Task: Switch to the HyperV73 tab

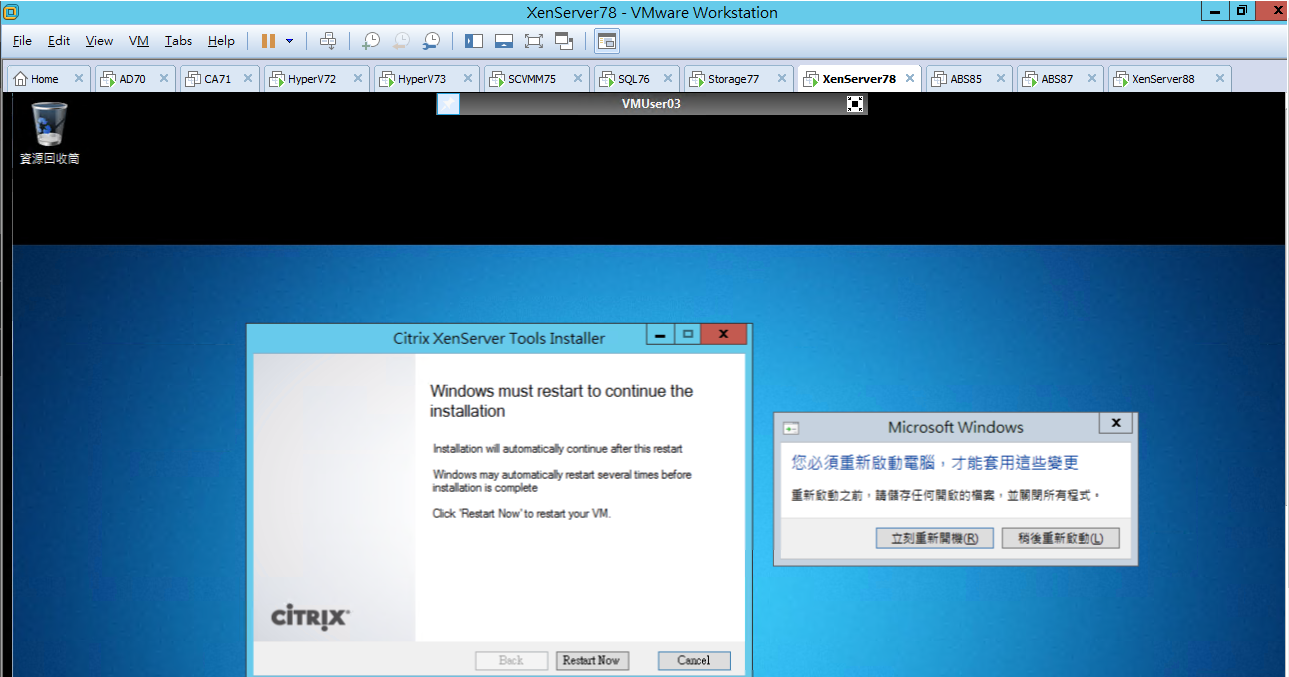Action: [x=422, y=79]
